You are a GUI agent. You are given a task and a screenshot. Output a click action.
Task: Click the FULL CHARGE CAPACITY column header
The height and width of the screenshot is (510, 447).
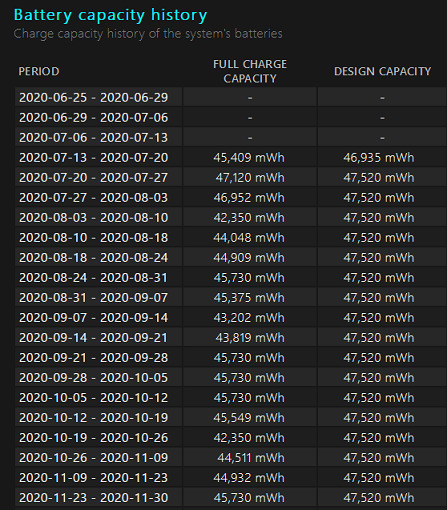[x=250, y=71]
